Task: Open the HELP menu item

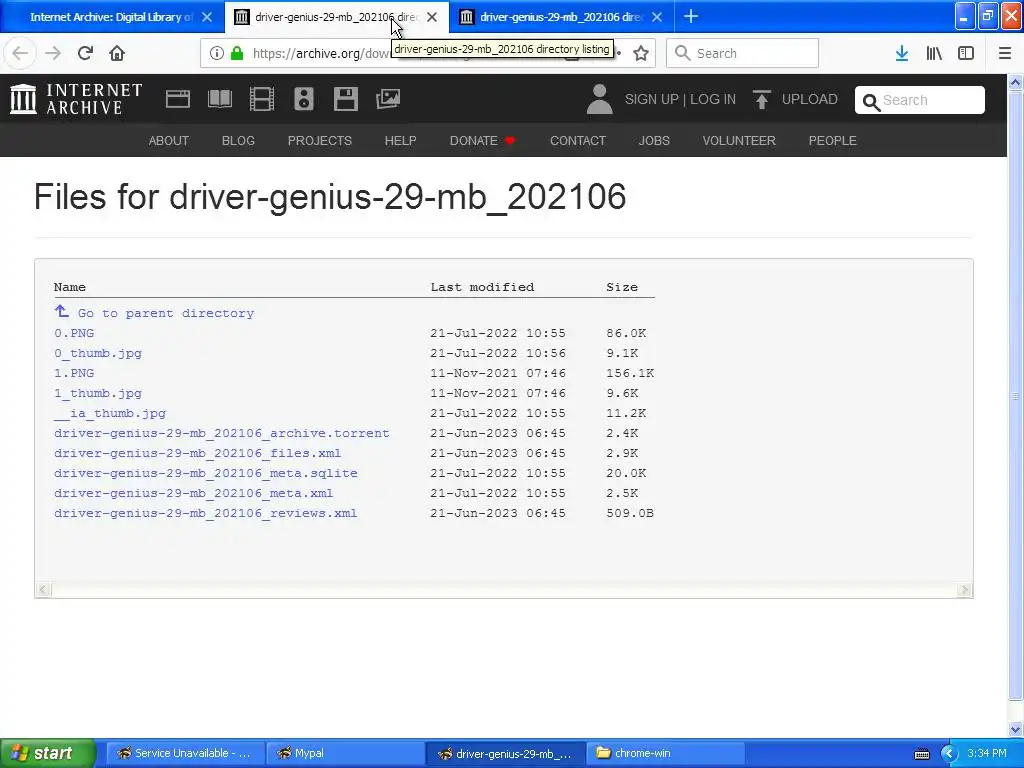Action: pyautogui.click(x=400, y=140)
